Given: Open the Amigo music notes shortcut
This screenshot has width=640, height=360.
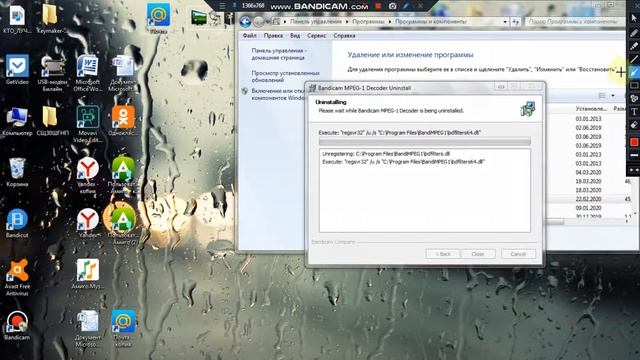Looking at the screenshot, I should point(87,274).
